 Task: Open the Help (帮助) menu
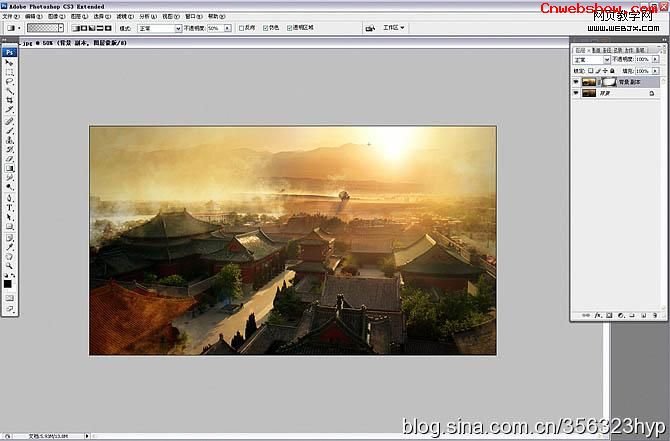click(x=216, y=16)
